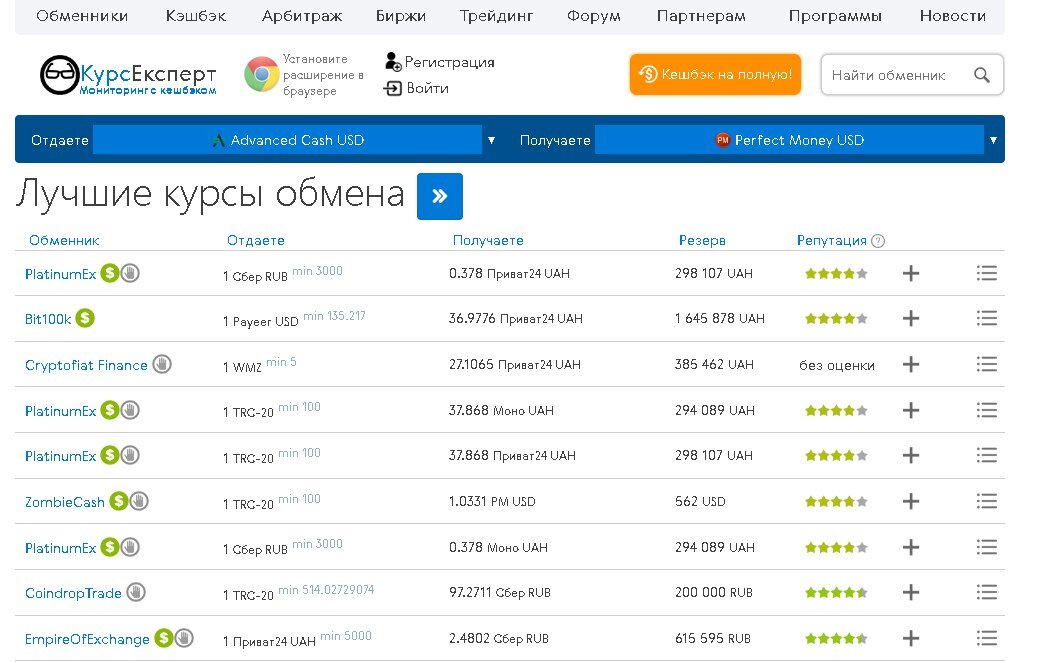Open the Кэшбэк menu item

coord(196,16)
